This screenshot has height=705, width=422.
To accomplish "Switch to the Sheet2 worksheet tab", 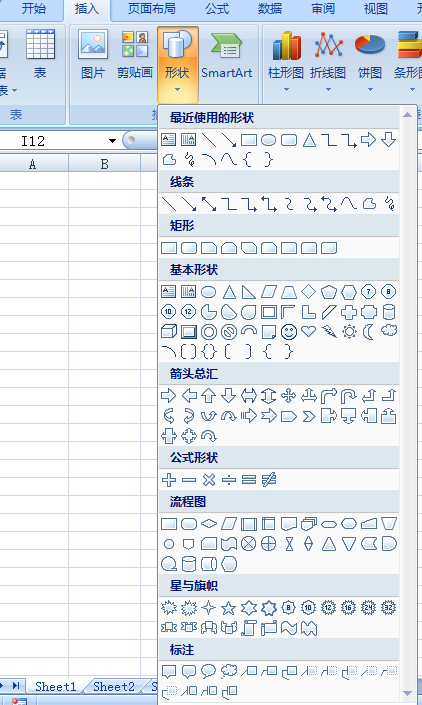I will [114, 687].
